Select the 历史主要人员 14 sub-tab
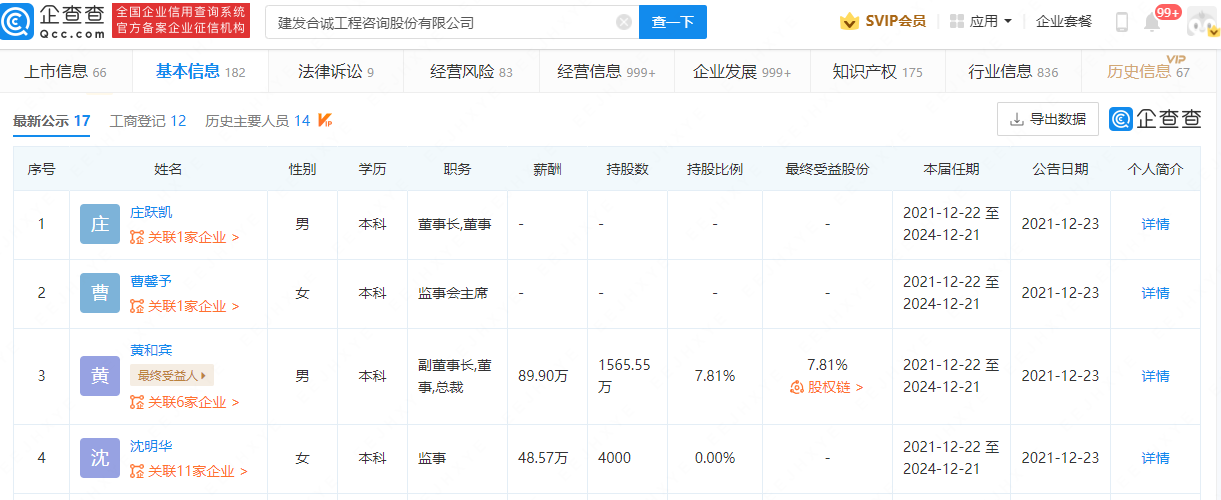The height and width of the screenshot is (500, 1221). click(258, 121)
